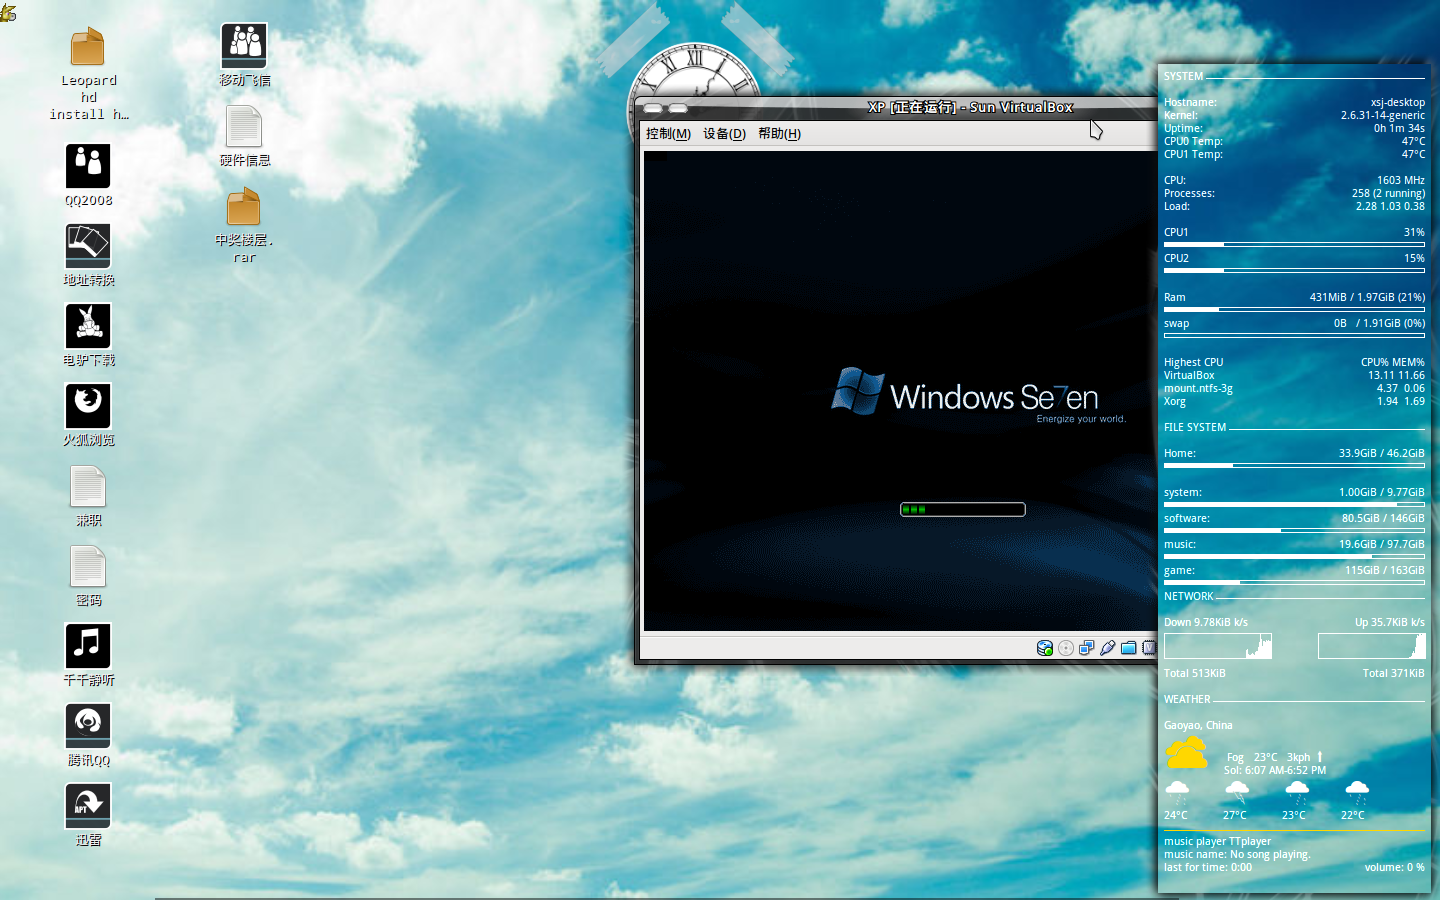The image size is (1440, 900).
Task: Click the VirtualBox USB devices status icon
Action: click(x=1108, y=648)
